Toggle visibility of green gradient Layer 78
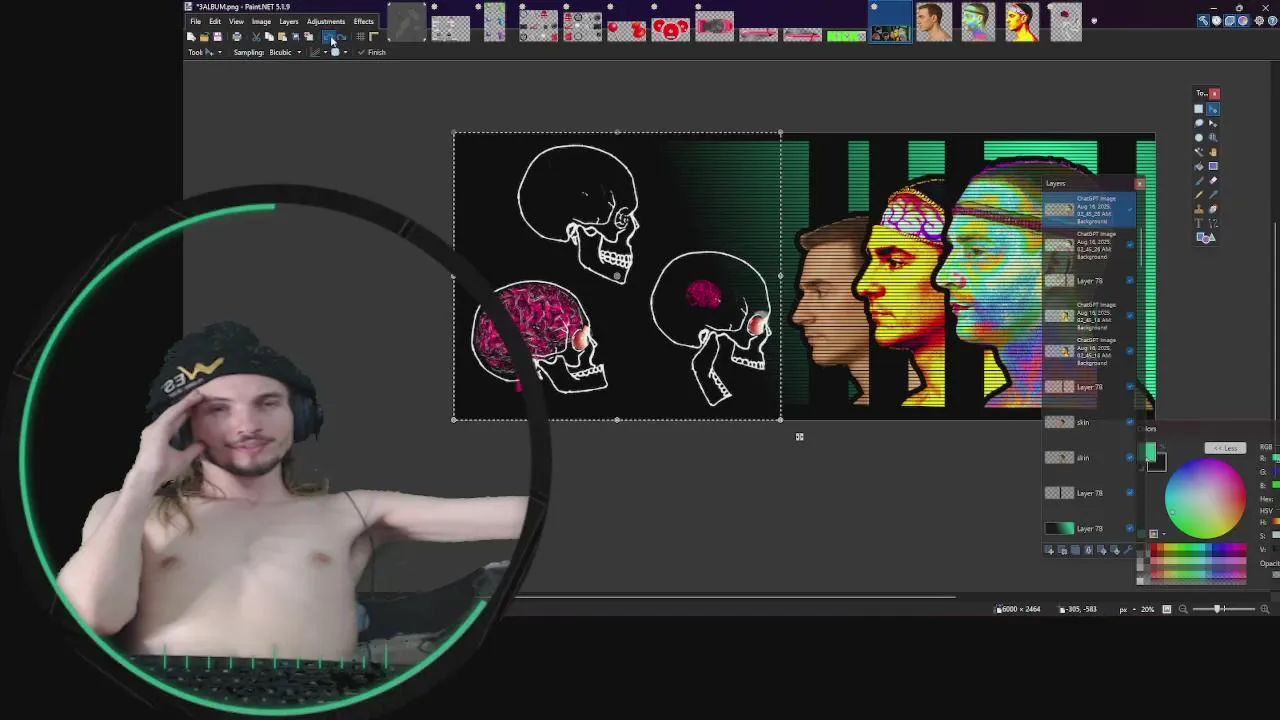This screenshot has height=720, width=1280. (1130, 528)
